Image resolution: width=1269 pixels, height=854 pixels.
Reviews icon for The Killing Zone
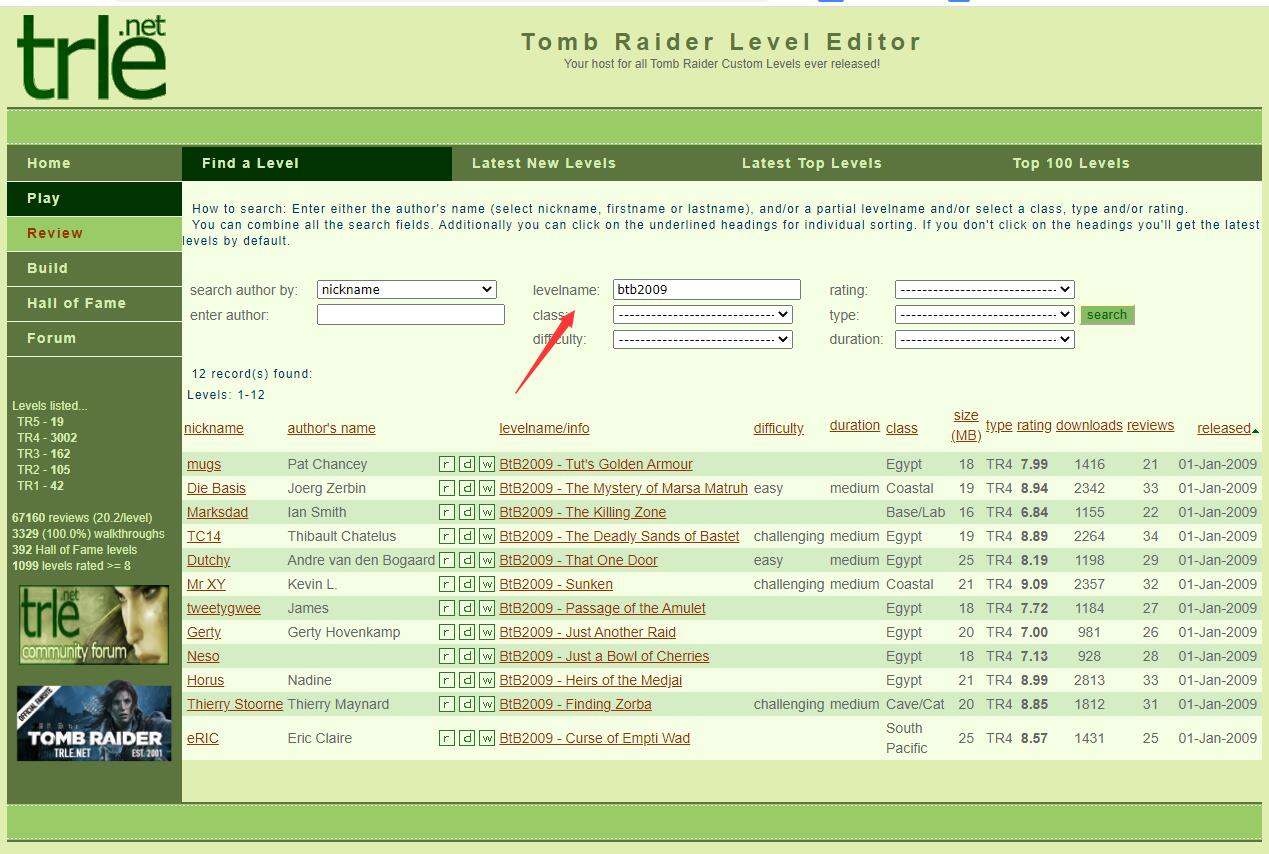point(447,512)
